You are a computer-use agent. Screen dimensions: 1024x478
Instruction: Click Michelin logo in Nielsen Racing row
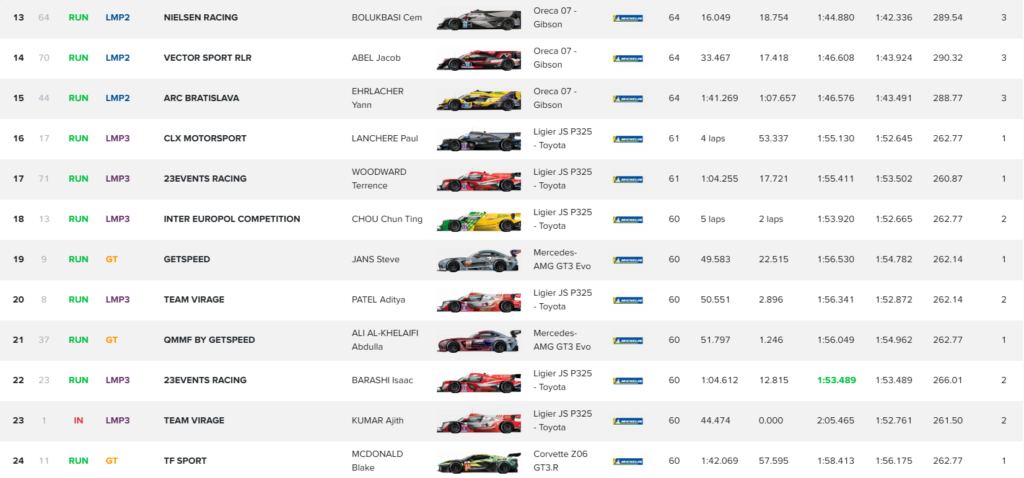point(628,18)
